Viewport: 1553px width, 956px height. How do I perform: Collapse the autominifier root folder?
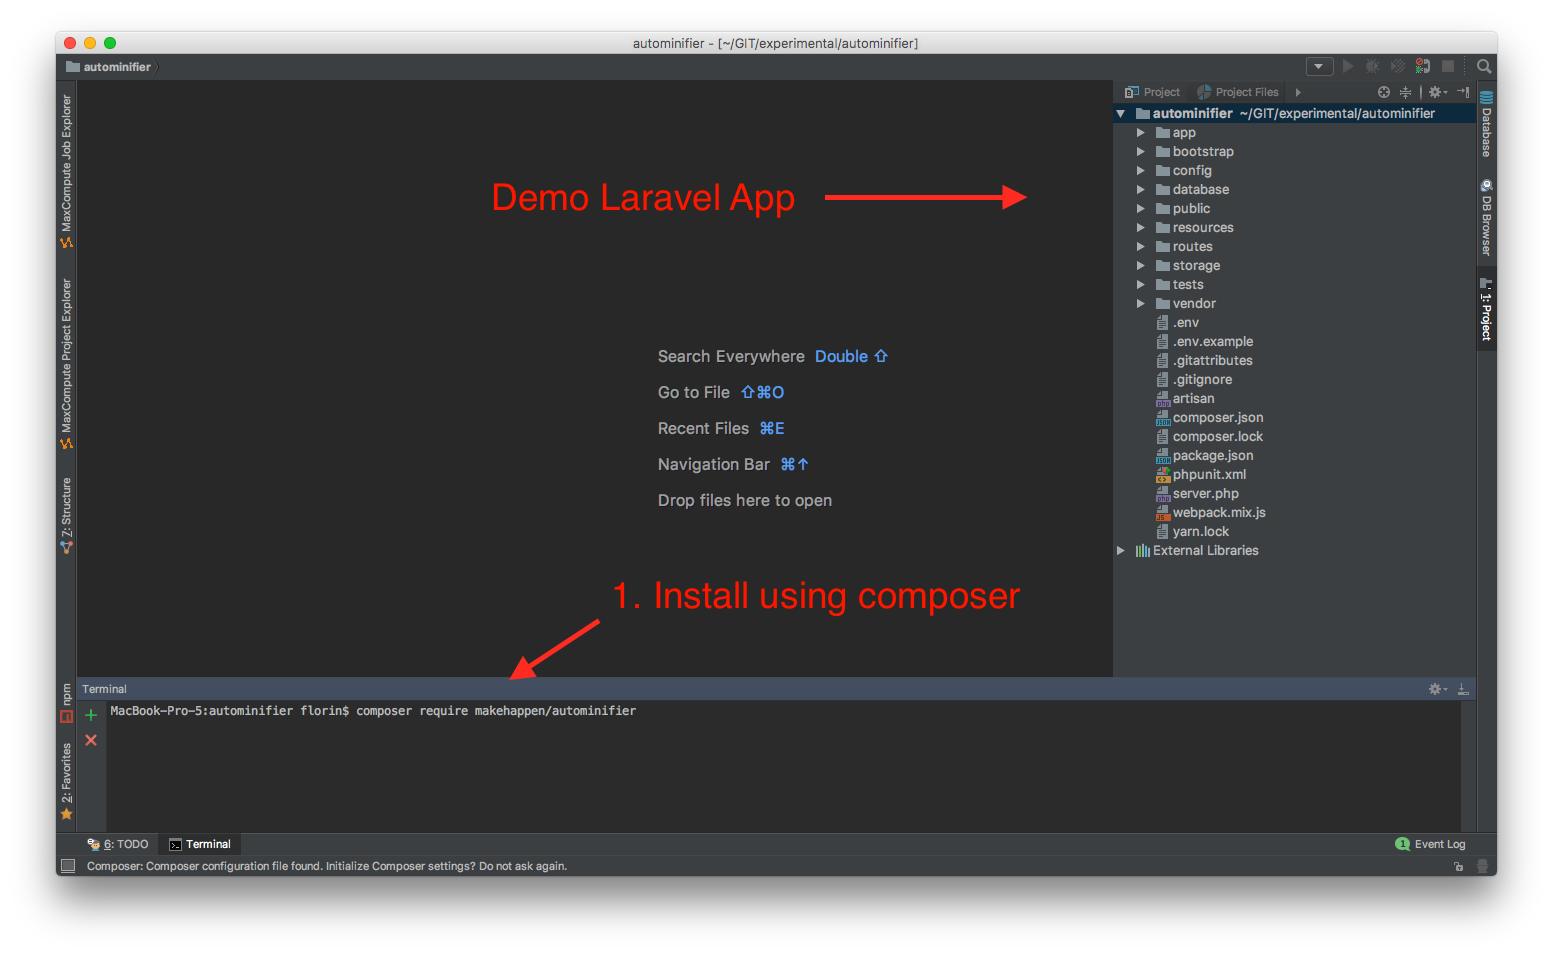1121,114
